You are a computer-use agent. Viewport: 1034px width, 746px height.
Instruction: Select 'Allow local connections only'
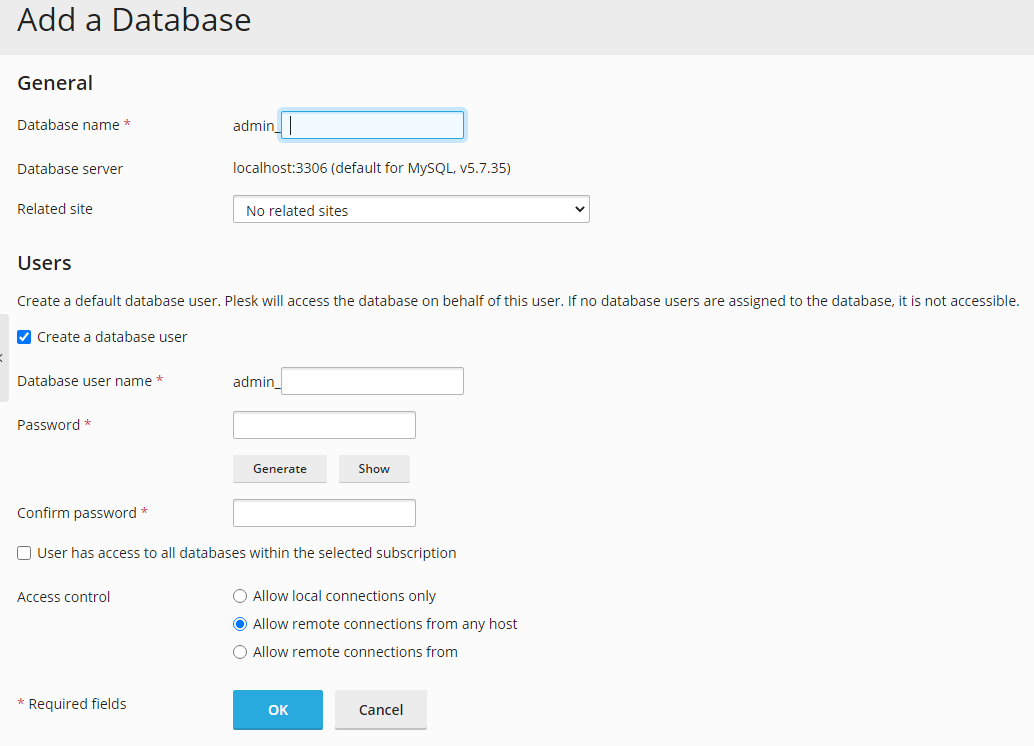pyautogui.click(x=240, y=595)
